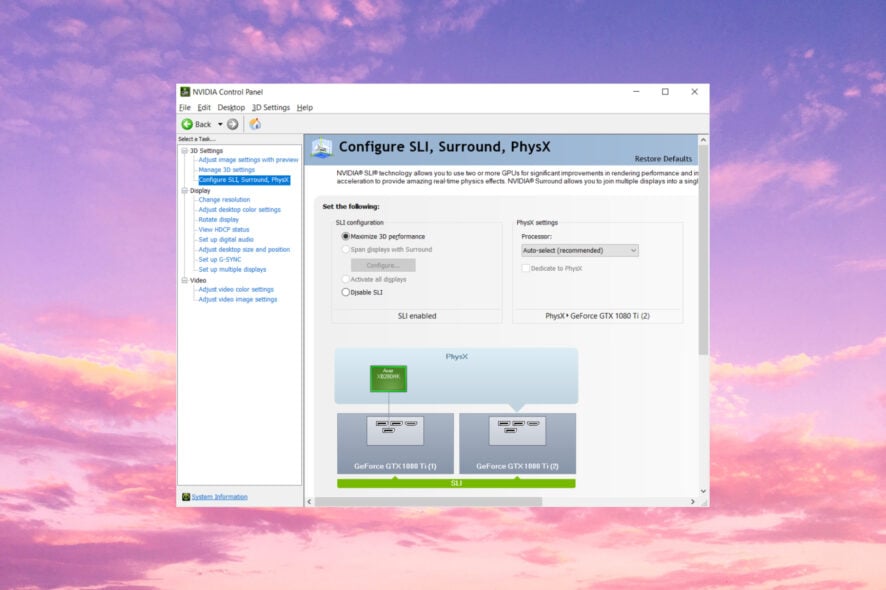The image size is (886, 590).
Task: Click the Back arrow icon
Action: click(187, 124)
